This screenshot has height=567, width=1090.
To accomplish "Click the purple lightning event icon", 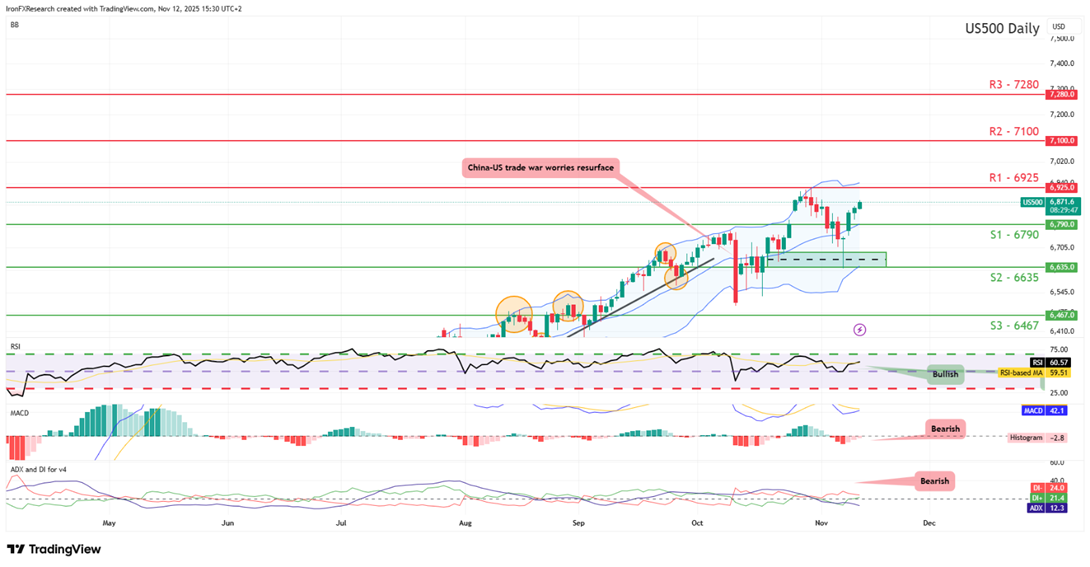I will point(859,328).
